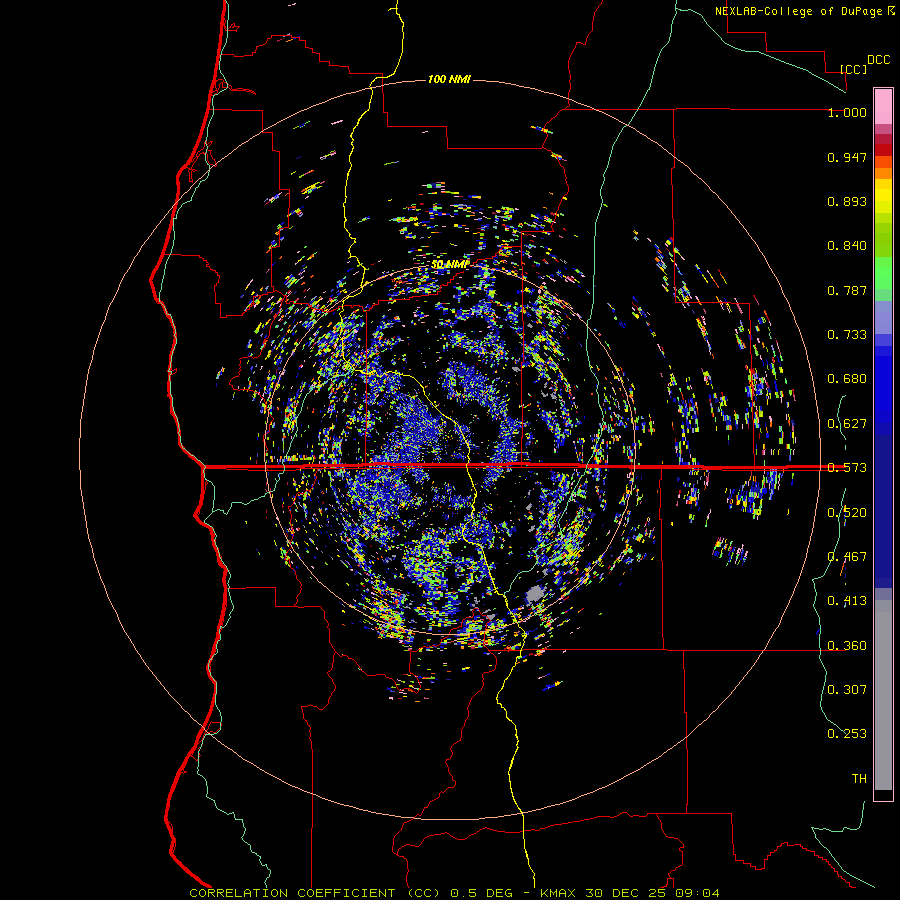Viewport: 900px width, 900px height.
Task: Click the 0.947 legend value
Action: tap(847, 157)
